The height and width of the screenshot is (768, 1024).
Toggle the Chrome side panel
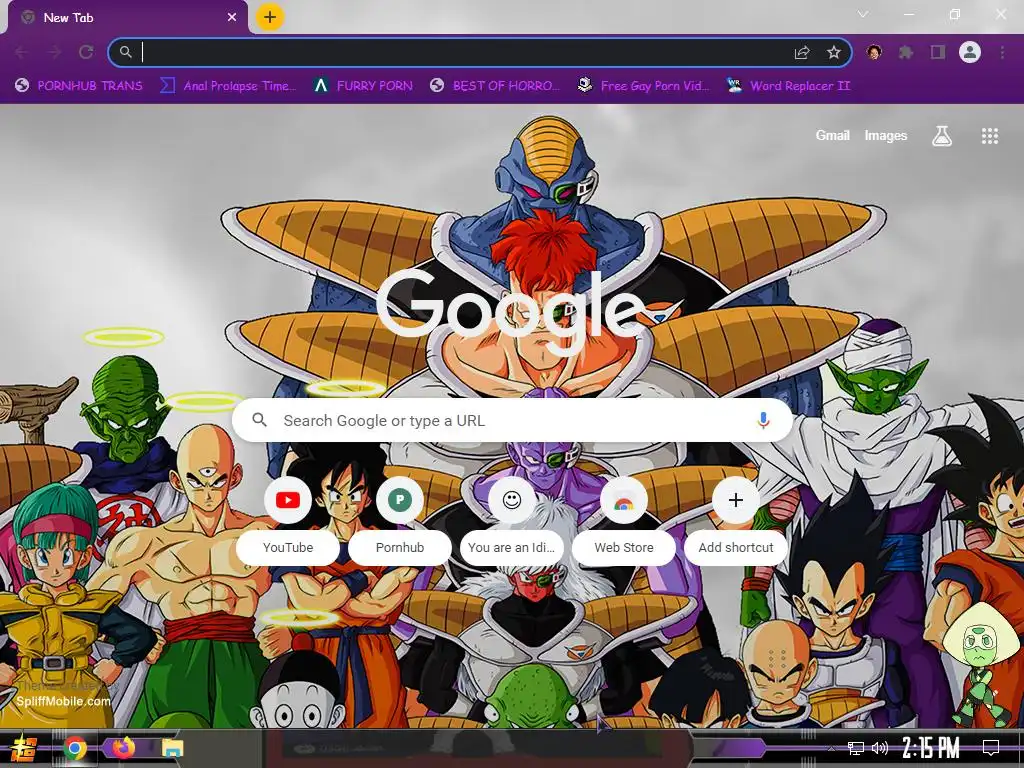point(938,52)
